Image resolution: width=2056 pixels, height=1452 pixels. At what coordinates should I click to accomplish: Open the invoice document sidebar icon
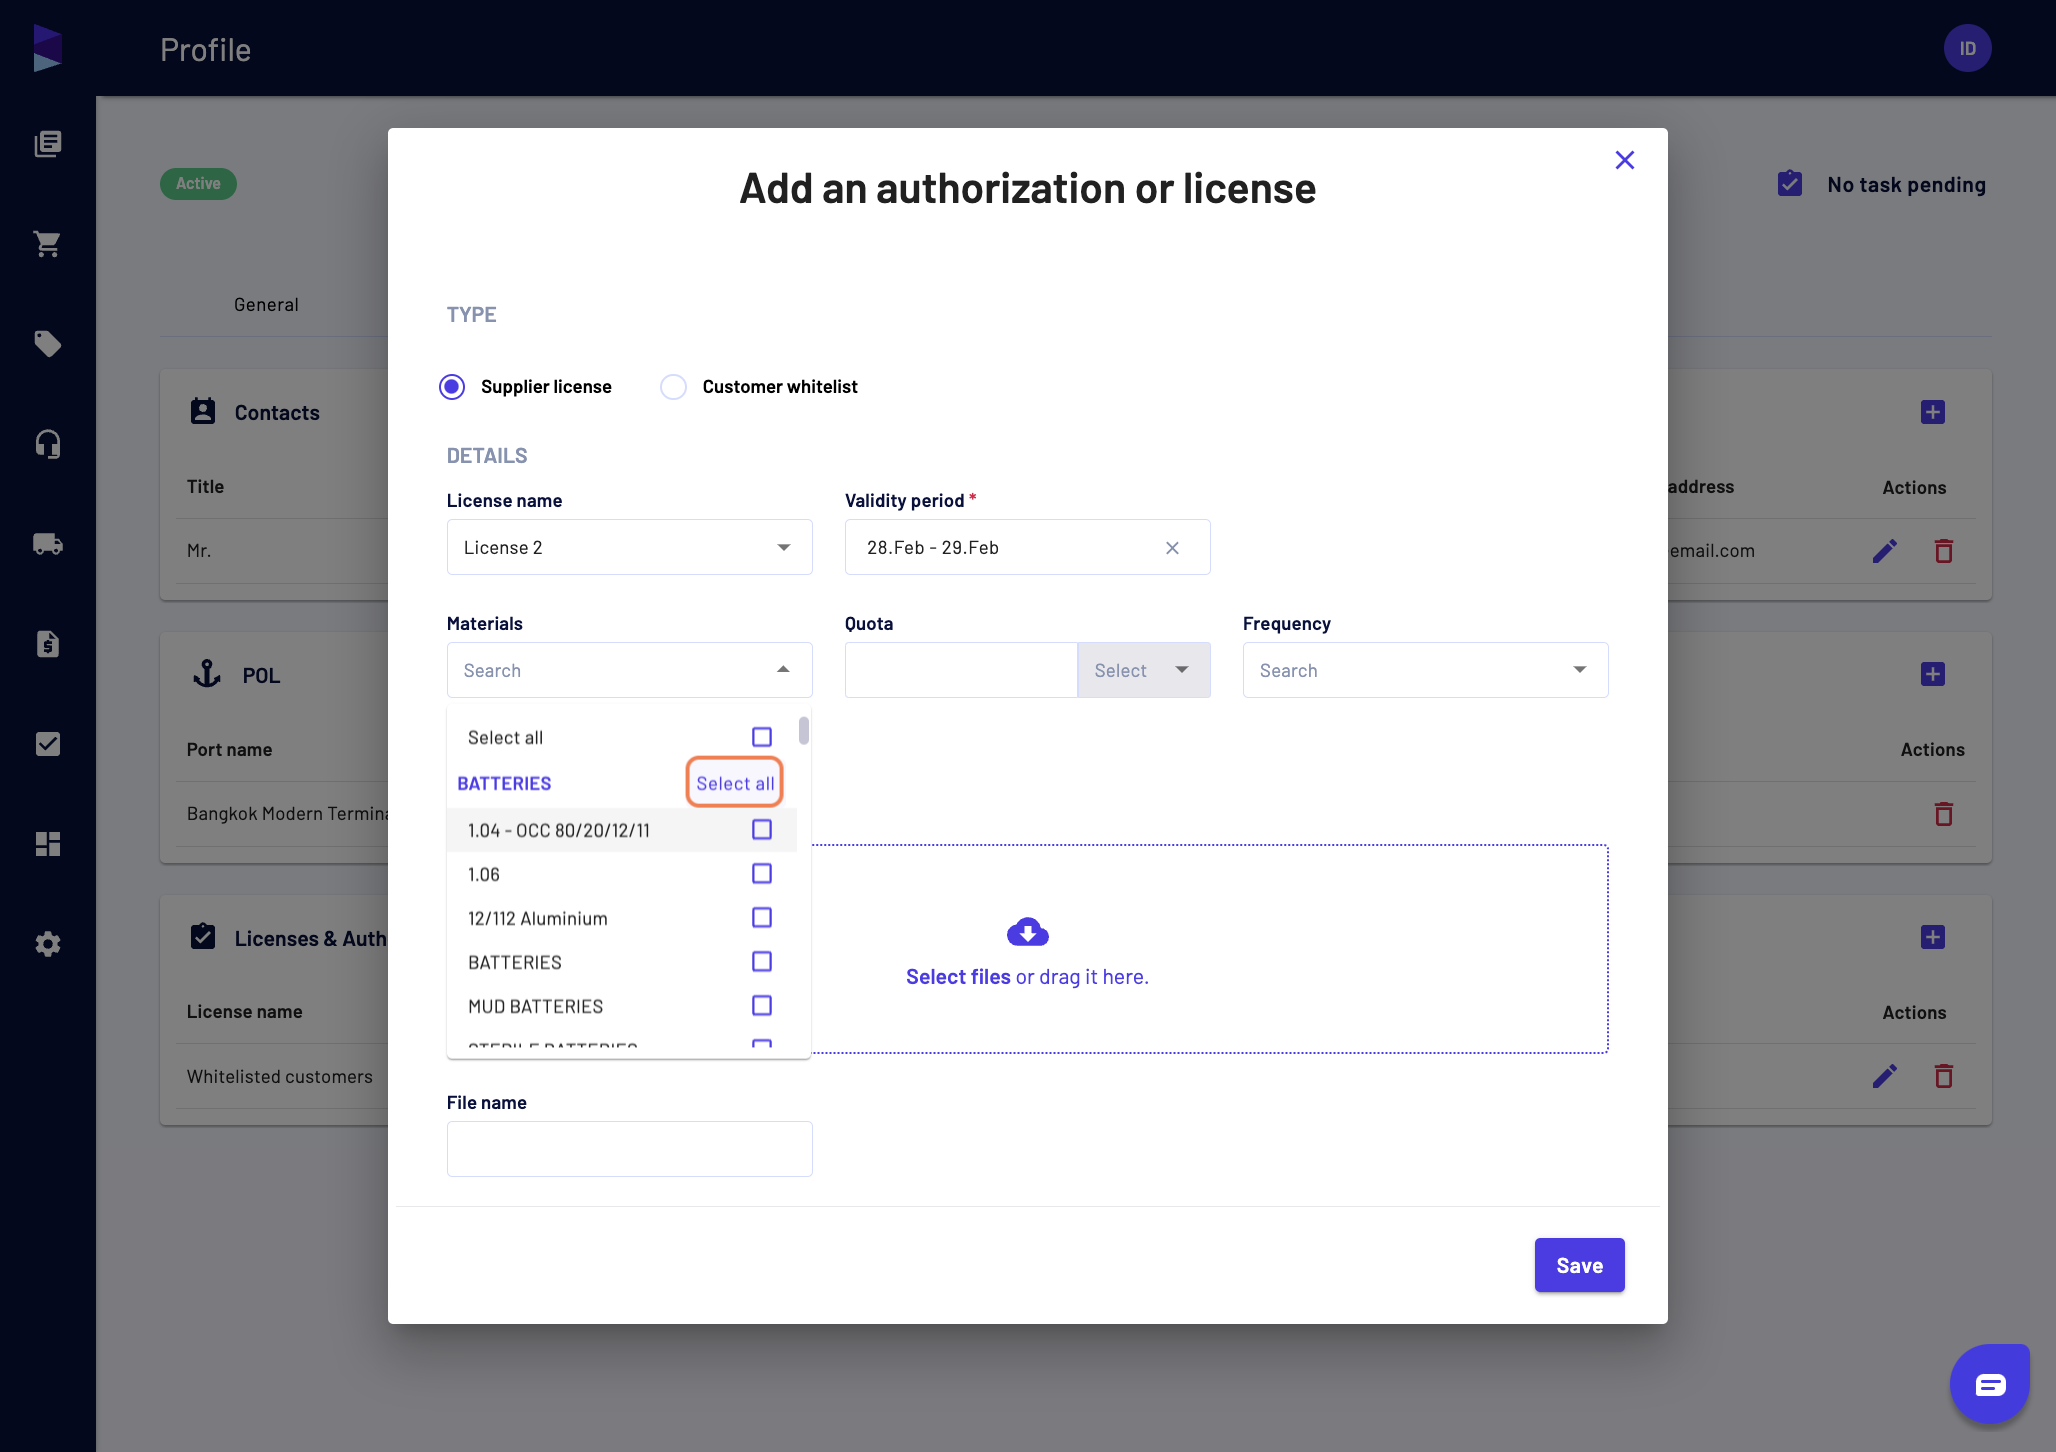pyautogui.click(x=47, y=644)
